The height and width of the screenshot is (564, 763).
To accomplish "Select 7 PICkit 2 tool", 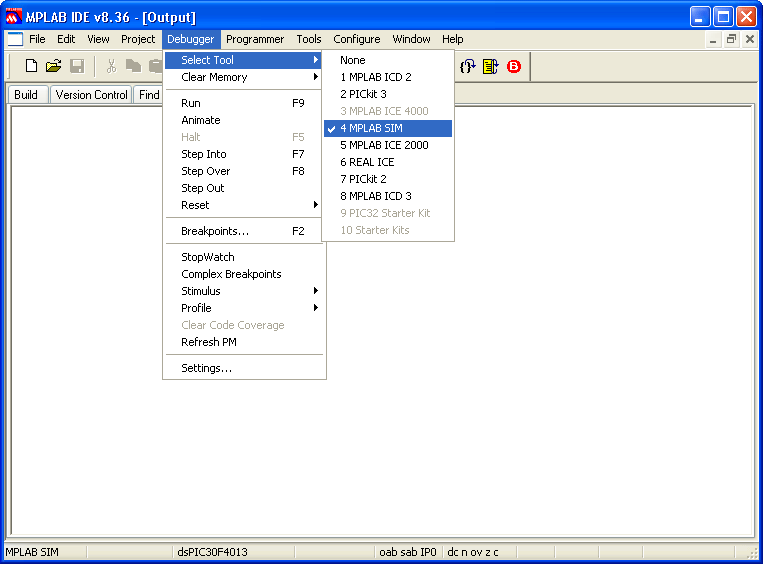I will pyautogui.click(x=388, y=180).
